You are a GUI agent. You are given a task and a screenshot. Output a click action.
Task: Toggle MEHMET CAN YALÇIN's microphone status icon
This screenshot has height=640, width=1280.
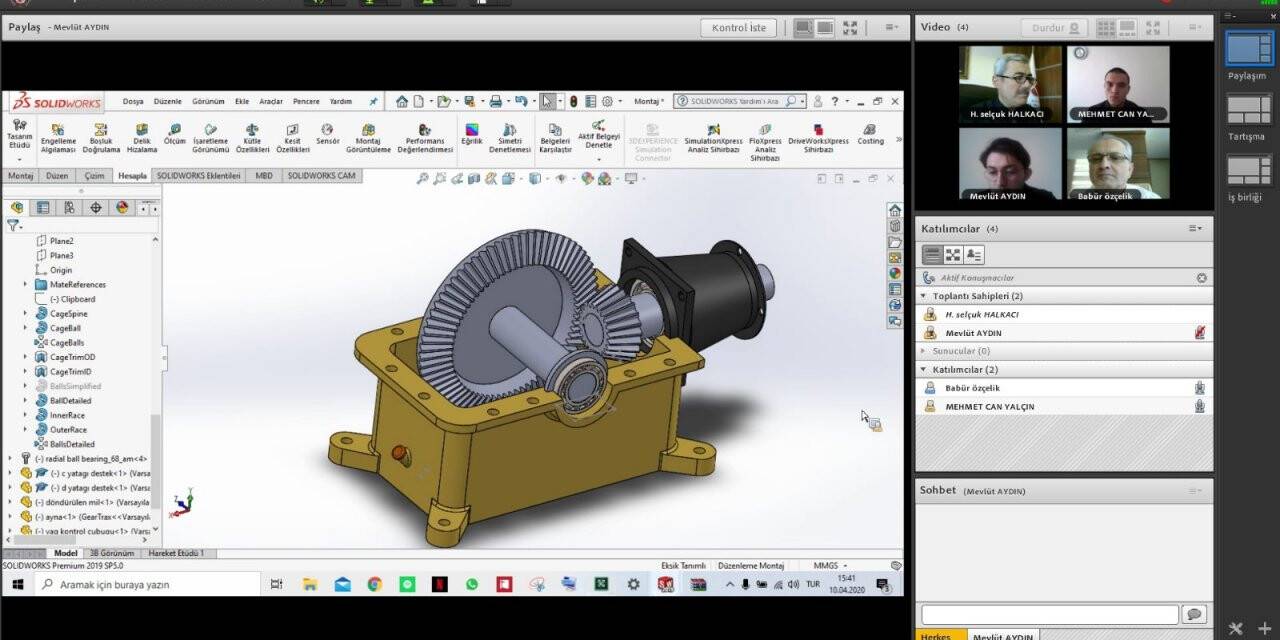(1199, 406)
